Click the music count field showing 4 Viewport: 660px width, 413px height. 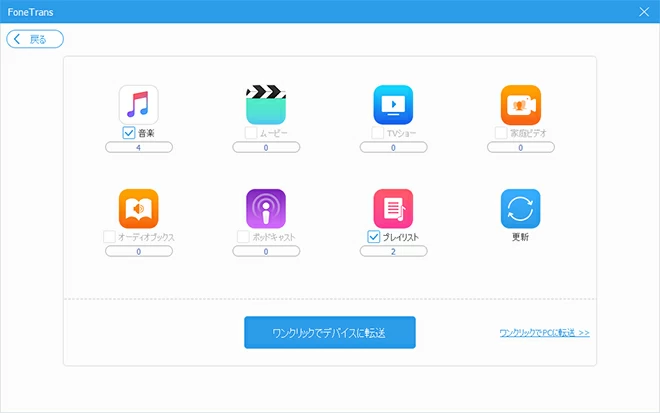(139, 147)
